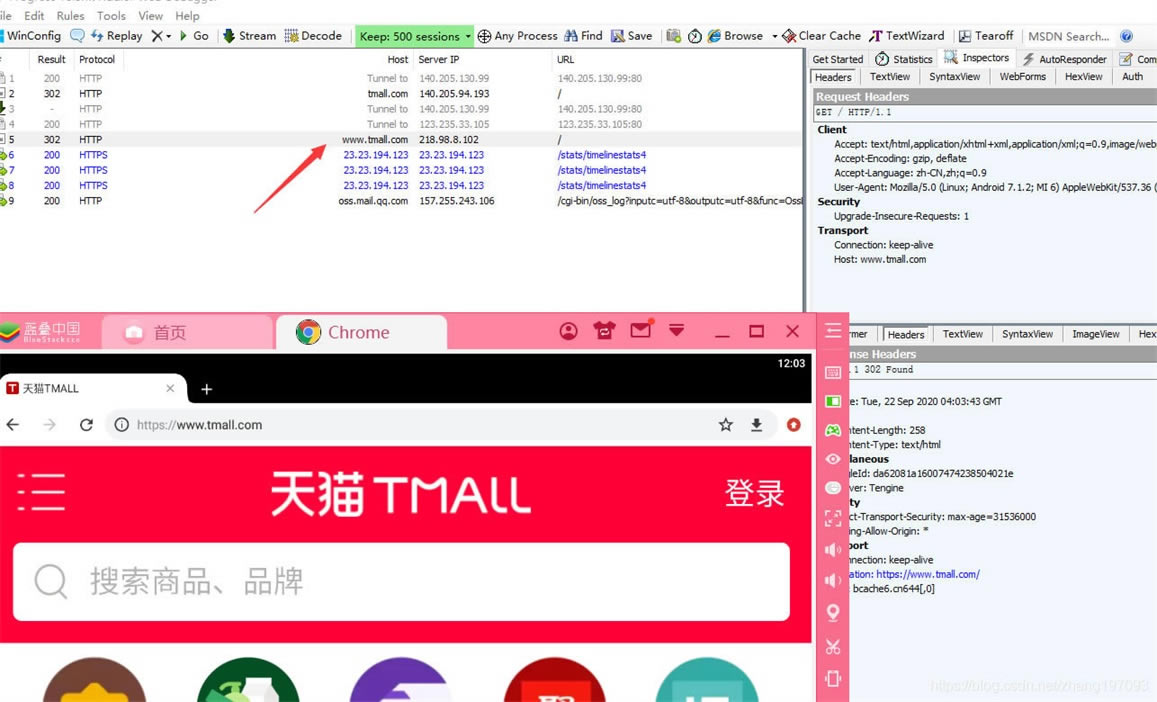Expand the Browse dropdown arrow
This screenshot has width=1157, height=702.
[x=774, y=36]
